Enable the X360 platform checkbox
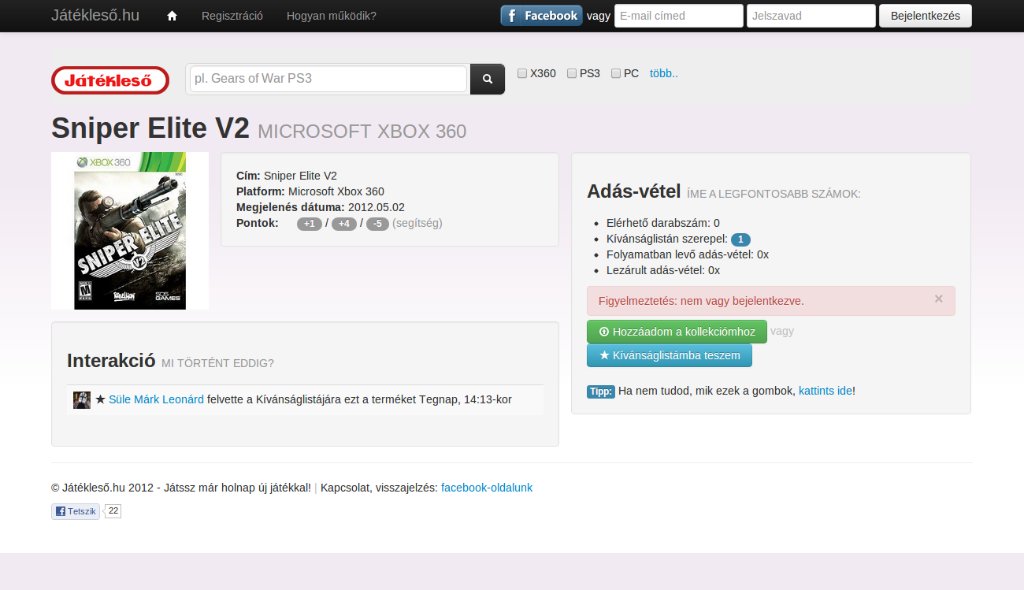This screenshot has height=590, width=1024. (x=522, y=73)
